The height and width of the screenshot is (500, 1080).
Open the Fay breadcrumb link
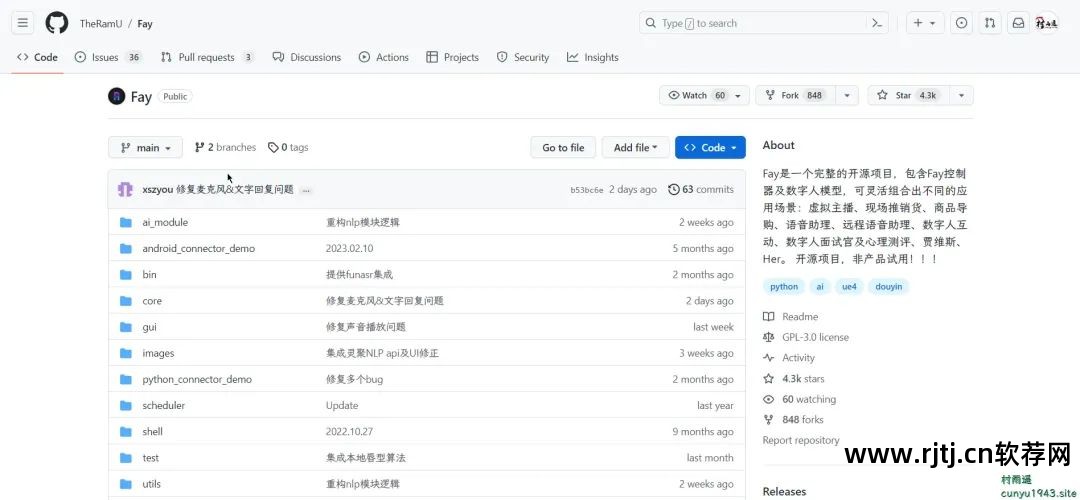[145, 23]
